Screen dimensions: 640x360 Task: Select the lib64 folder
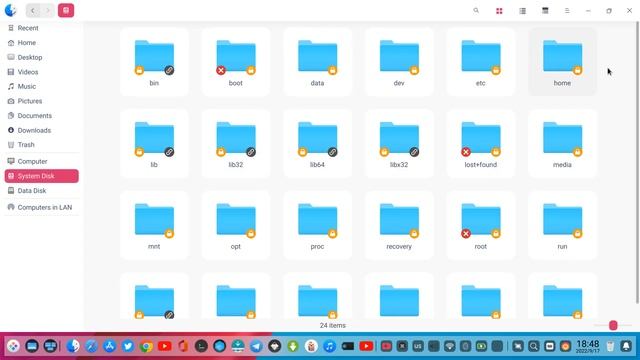(x=318, y=144)
